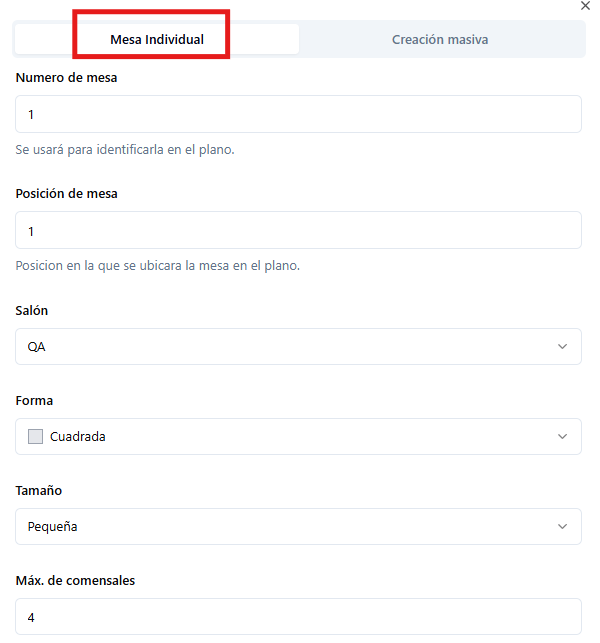600x643 pixels.
Task: Click the Numero de mesa label
Action: (67, 77)
